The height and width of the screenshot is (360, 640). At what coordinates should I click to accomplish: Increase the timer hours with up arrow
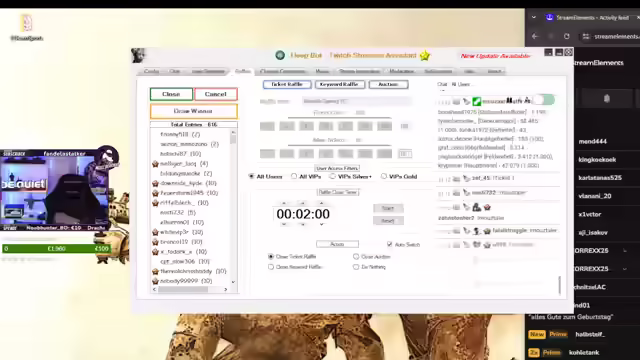coord(284,203)
